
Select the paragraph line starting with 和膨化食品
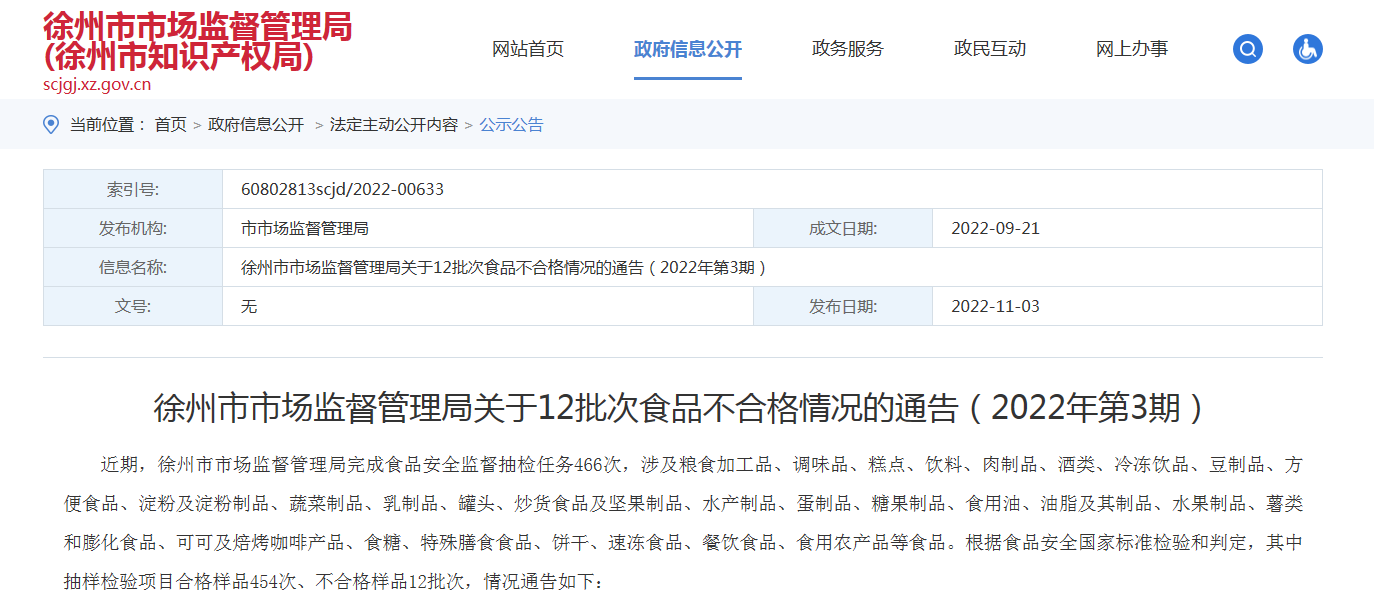[683, 542]
